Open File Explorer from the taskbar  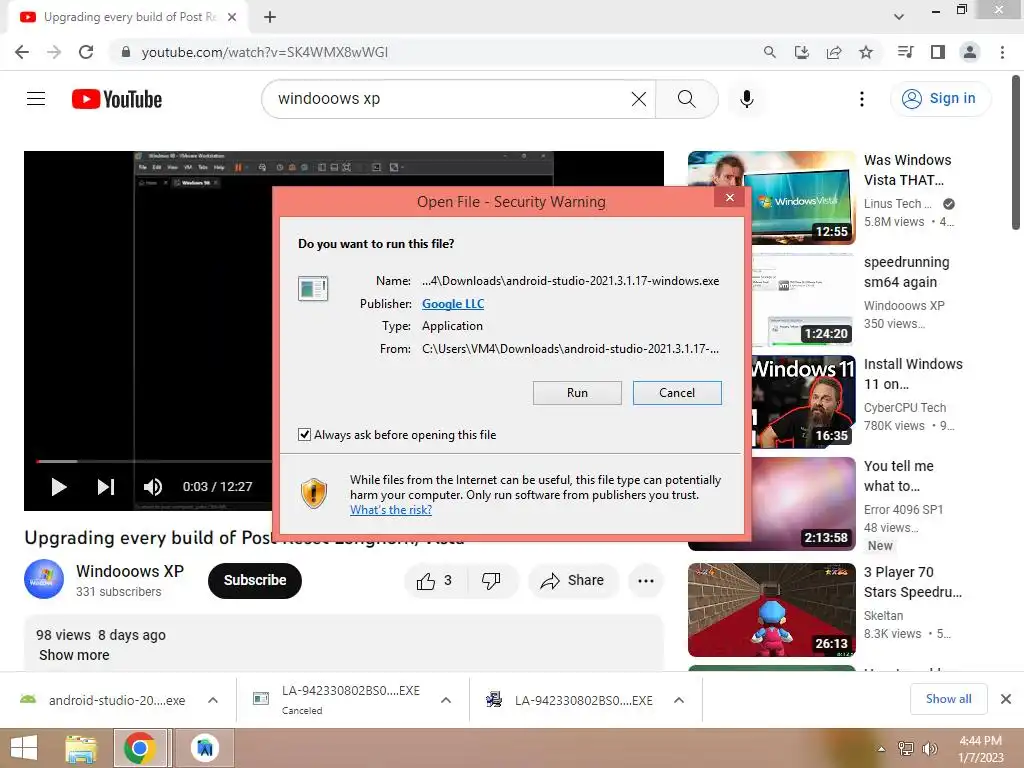coord(80,748)
